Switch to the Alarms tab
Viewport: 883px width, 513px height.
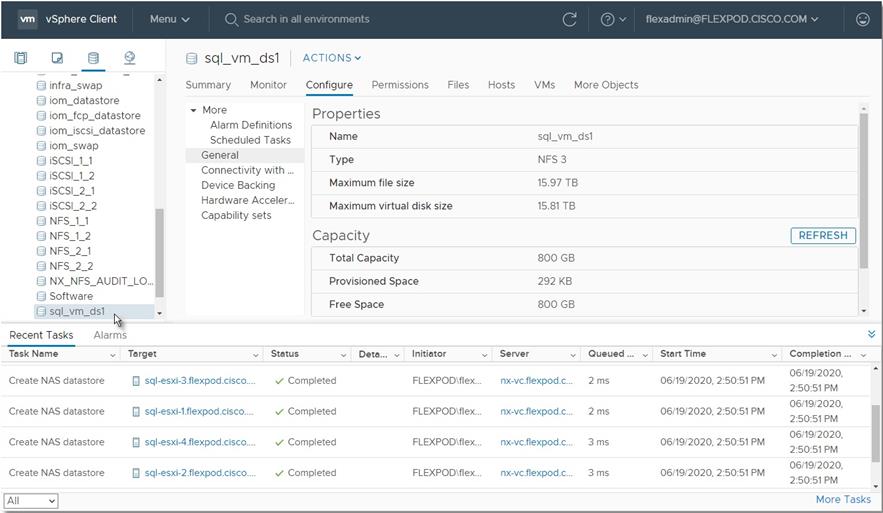[110, 335]
